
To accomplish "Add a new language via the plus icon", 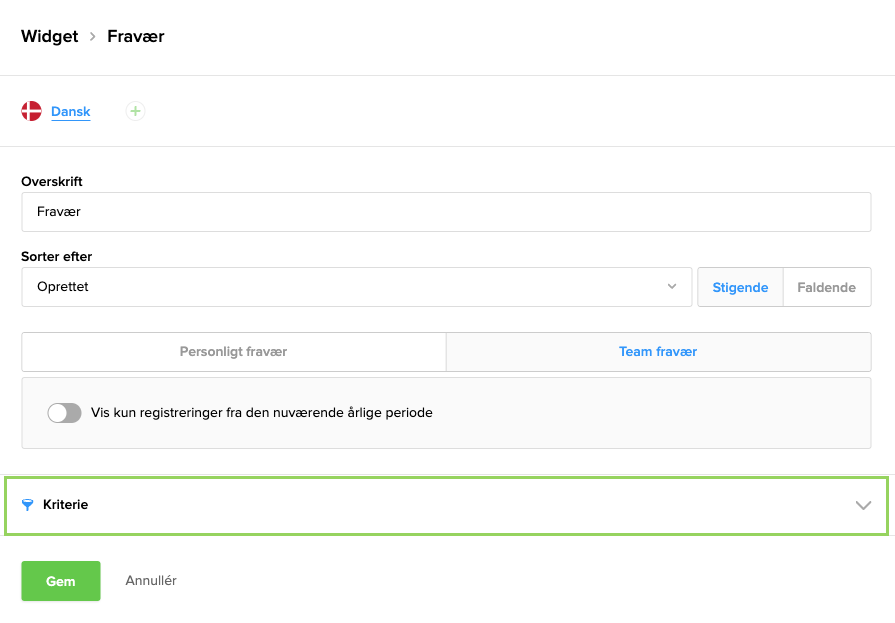I will click(x=135, y=111).
